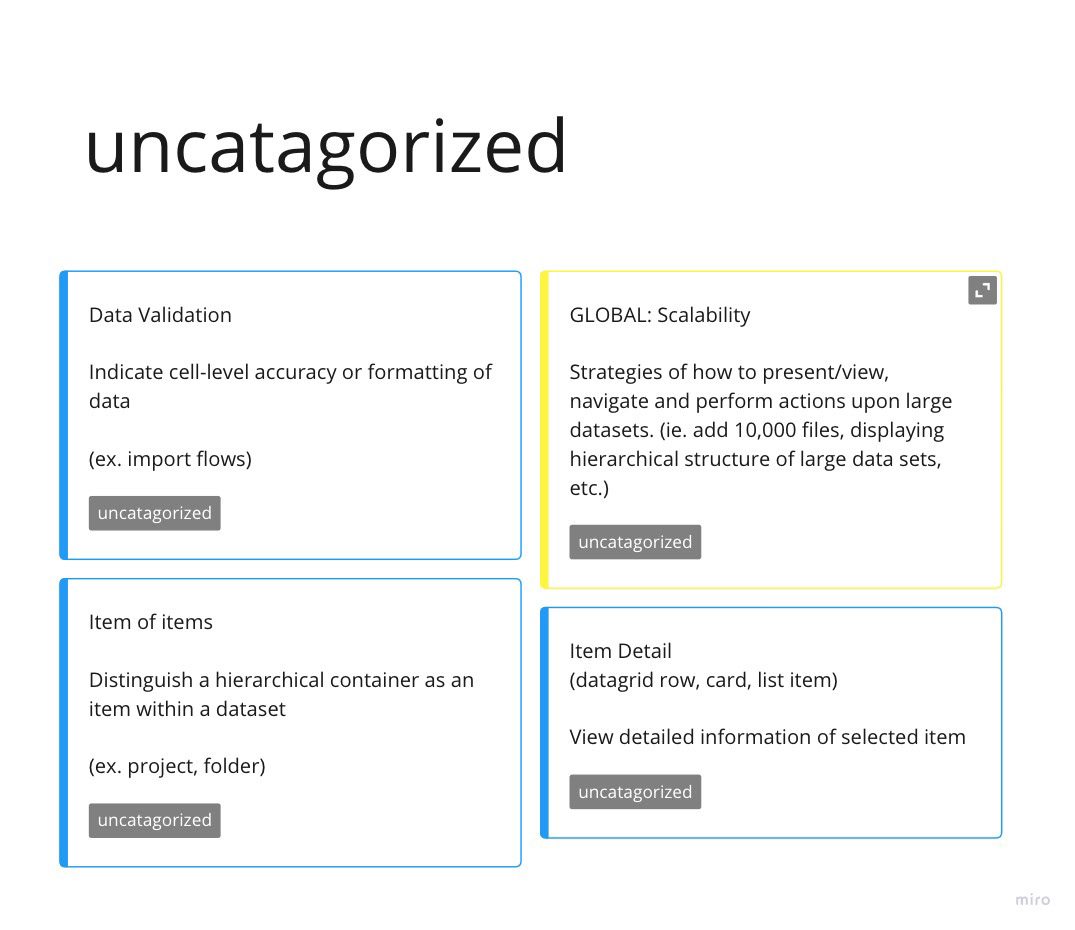Click the blue color bar on the Item Detail card
The width and height of the screenshot is (1075, 930).
pos(544,723)
